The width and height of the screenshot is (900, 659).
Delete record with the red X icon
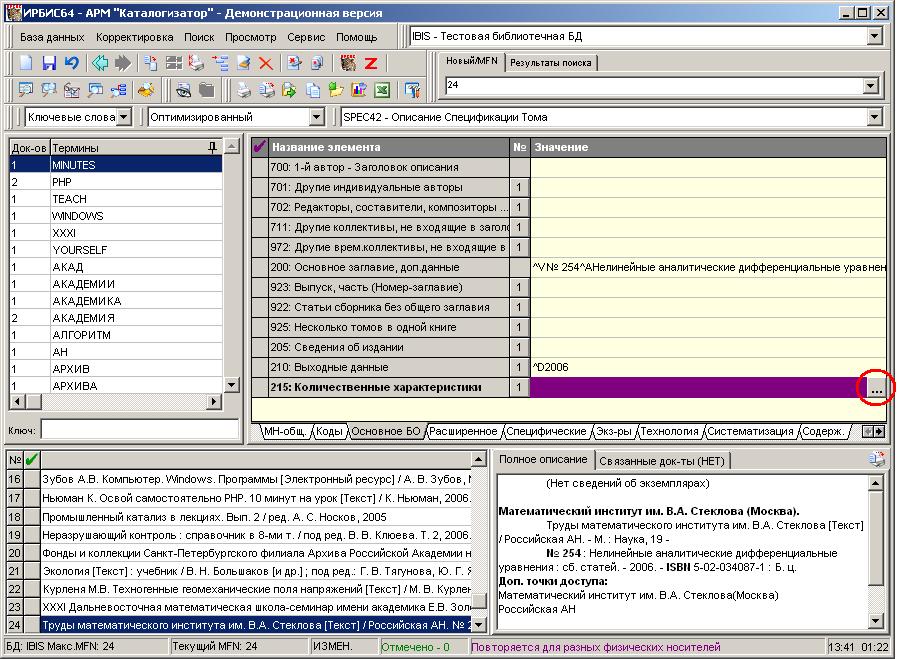pos(265,63)
